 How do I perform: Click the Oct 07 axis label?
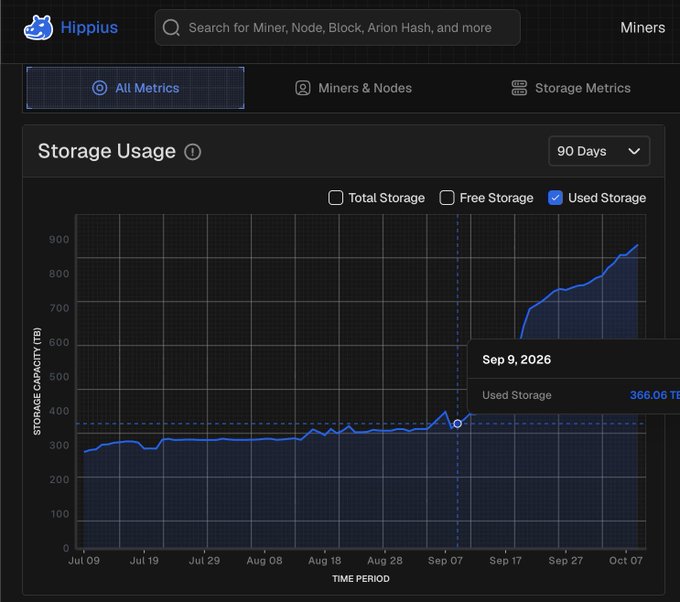pyautogui.click(x=625, y=560)
